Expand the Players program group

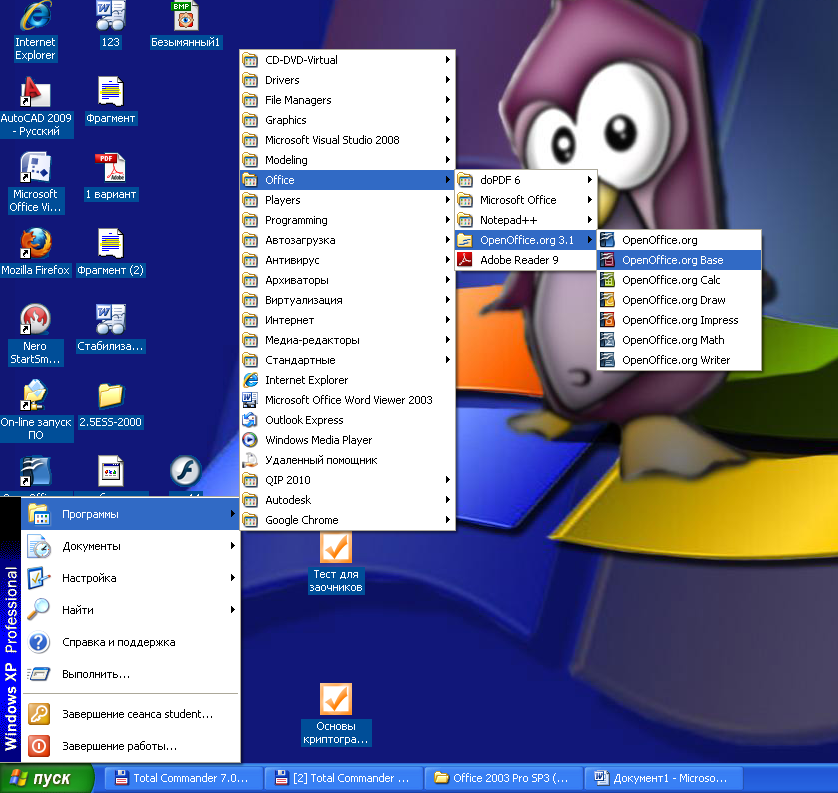pos(347,200)
